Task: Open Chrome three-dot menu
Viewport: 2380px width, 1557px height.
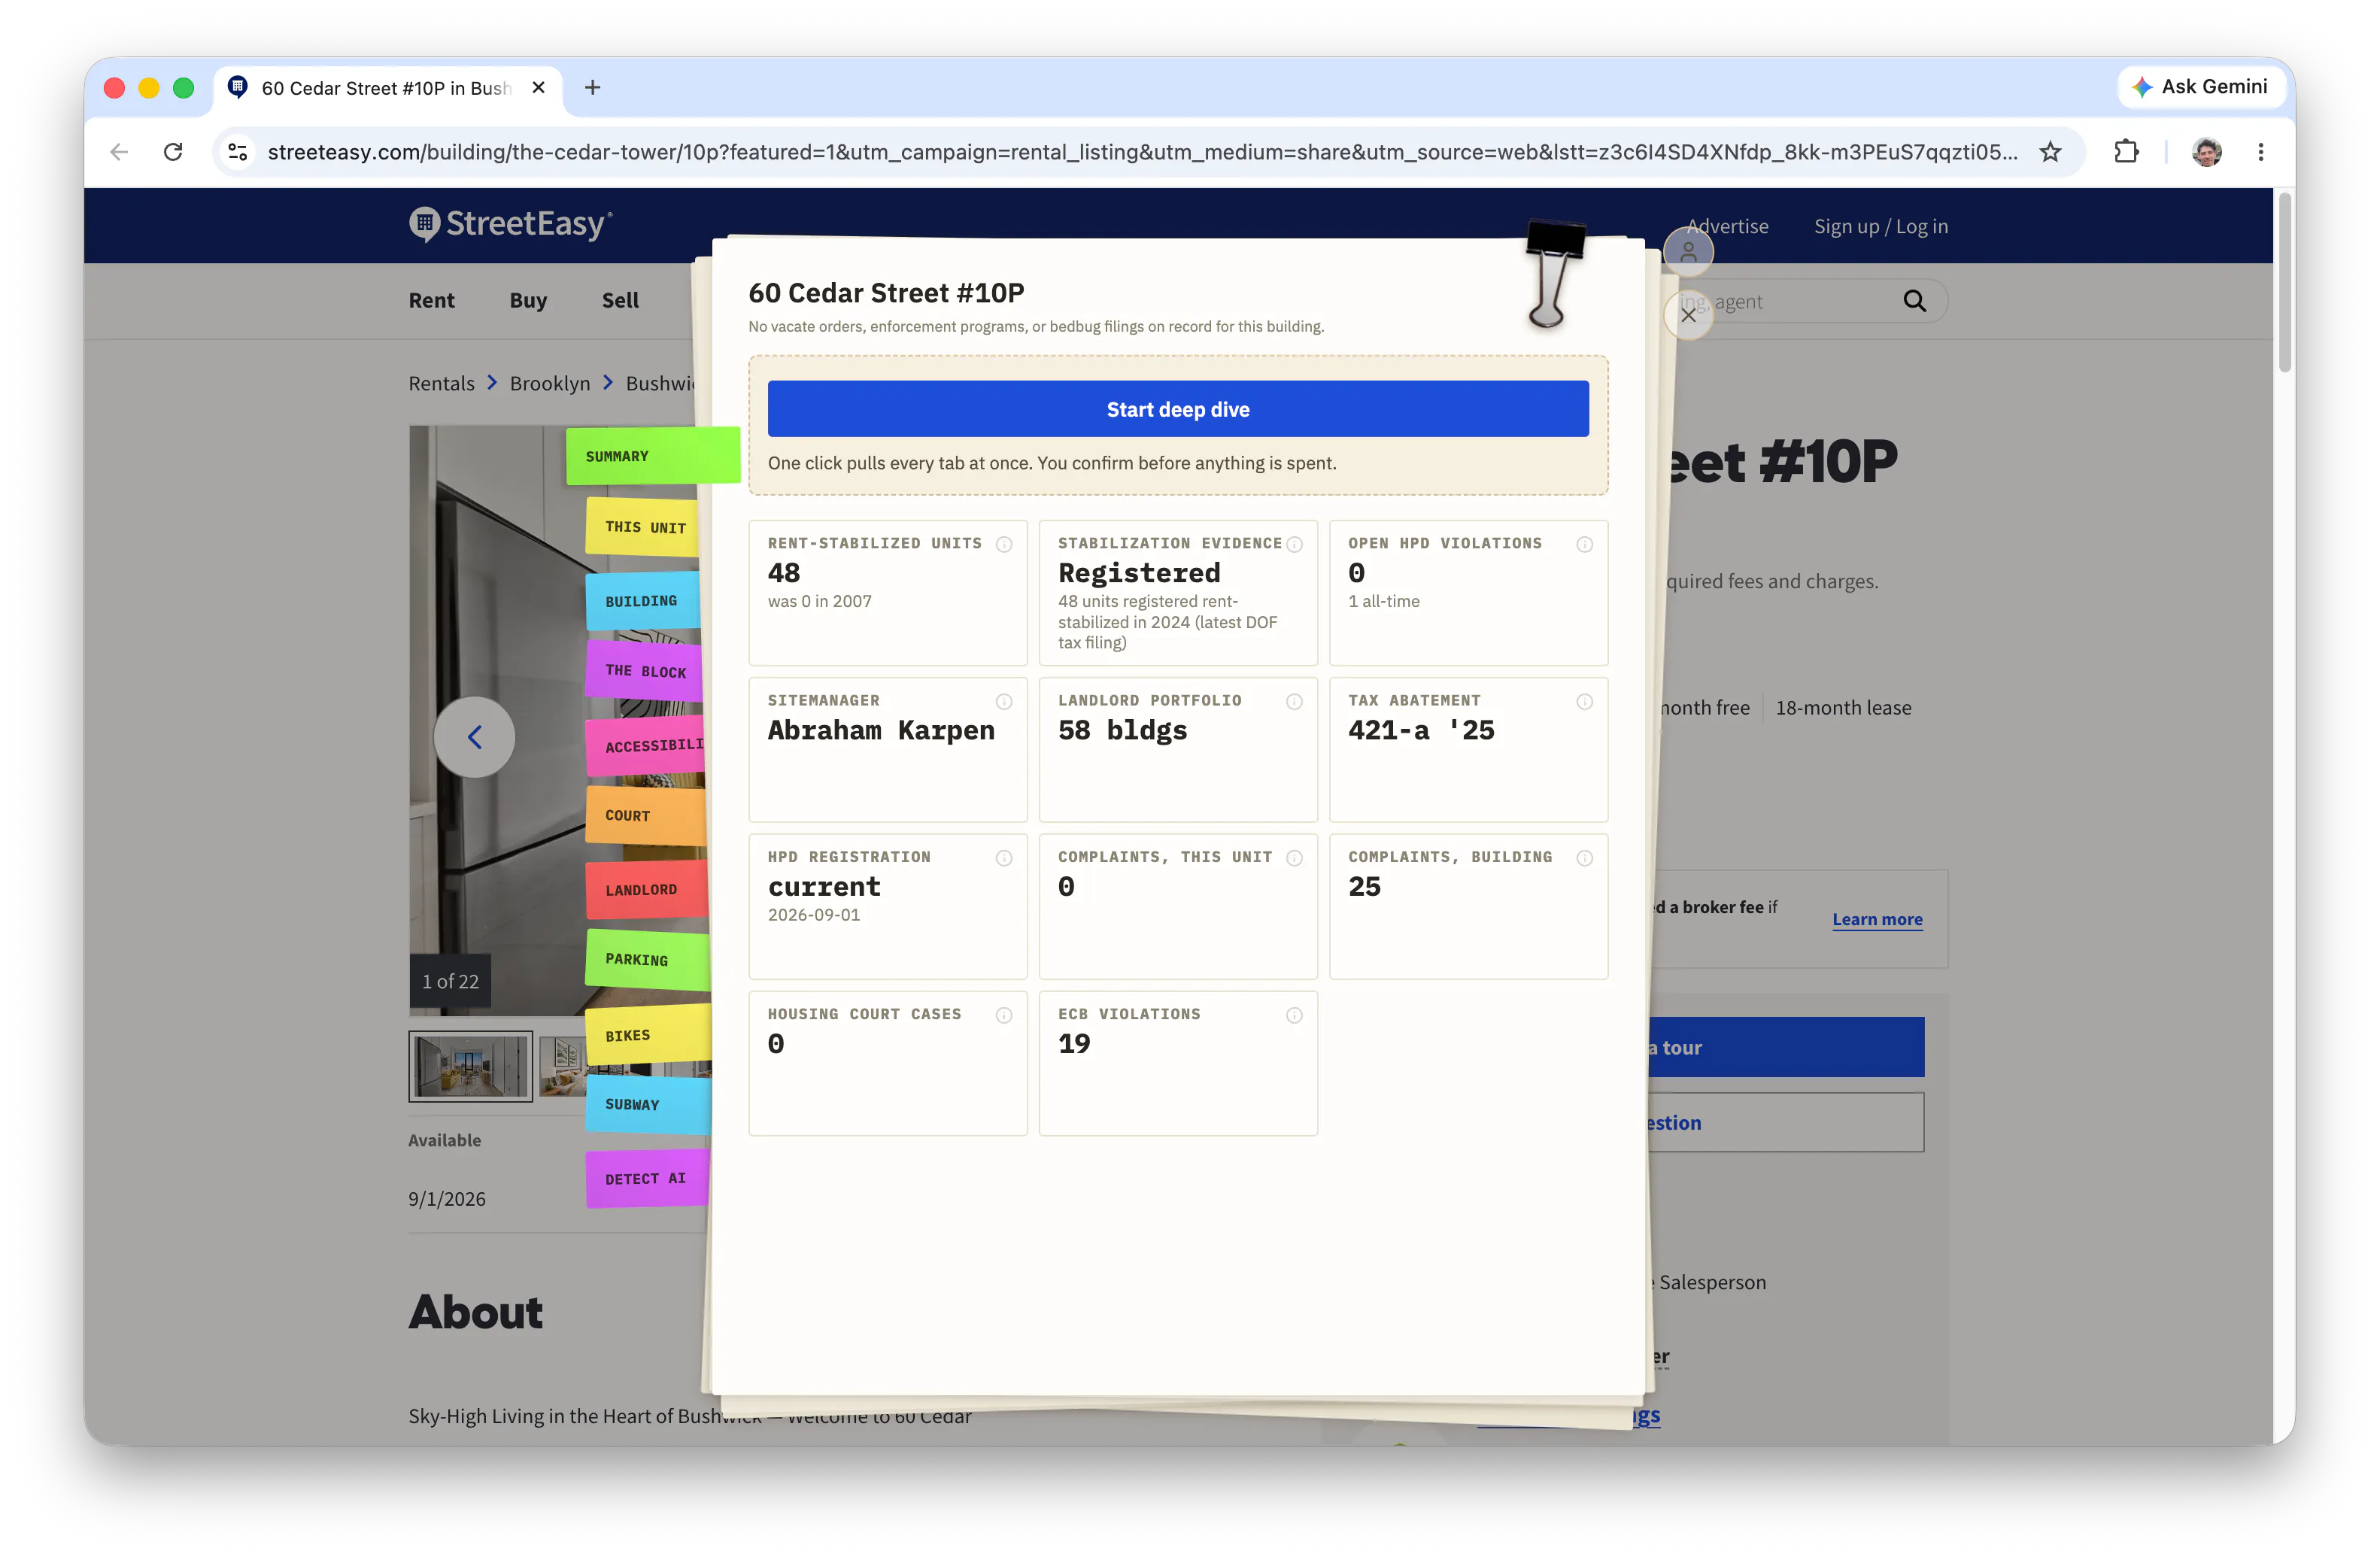Action: [x=2260, y=152]
